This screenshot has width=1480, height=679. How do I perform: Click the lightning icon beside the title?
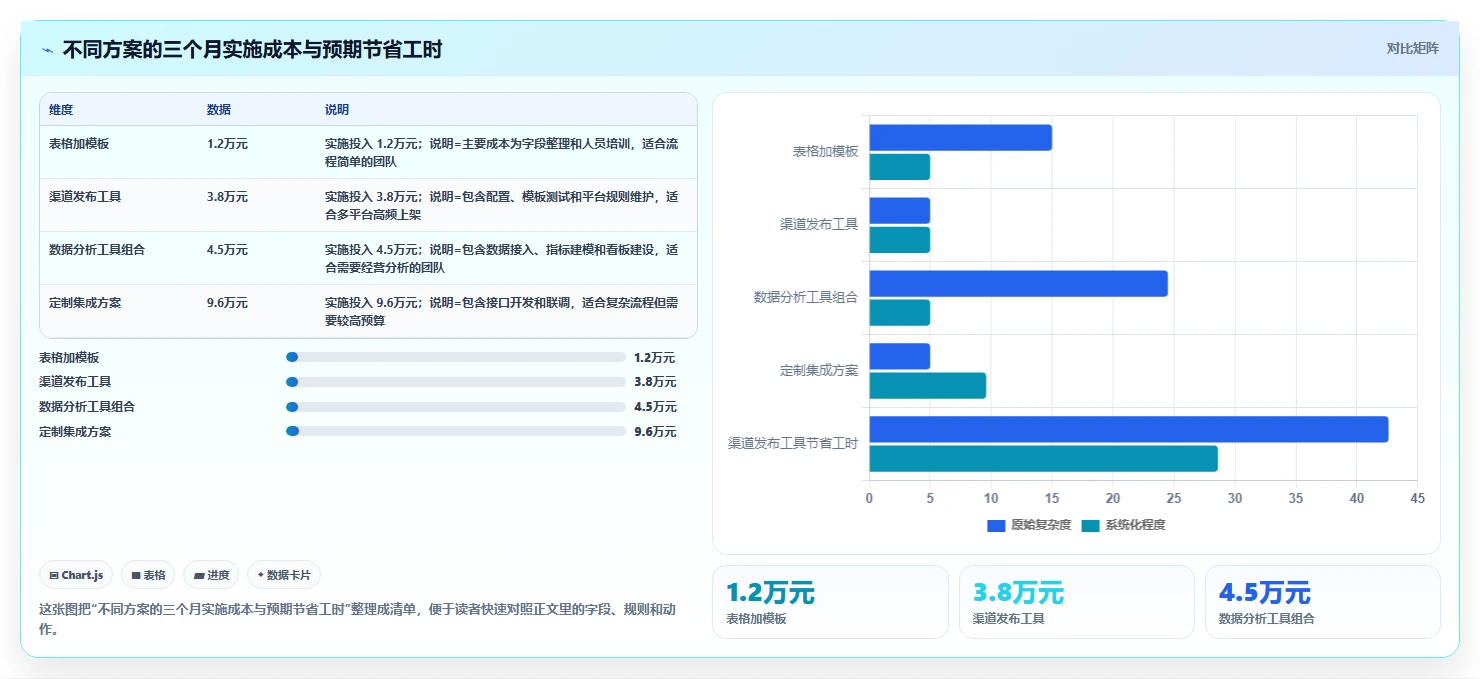coord(47,50)
